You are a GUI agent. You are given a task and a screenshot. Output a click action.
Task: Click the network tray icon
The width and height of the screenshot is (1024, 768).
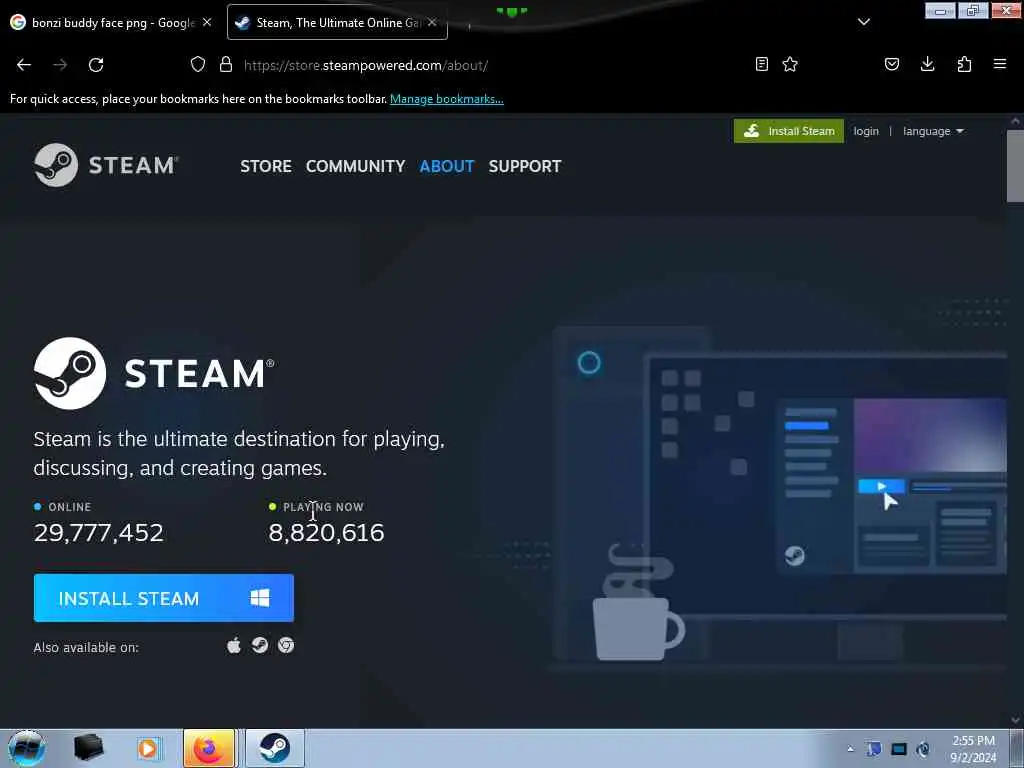point(899,749)
